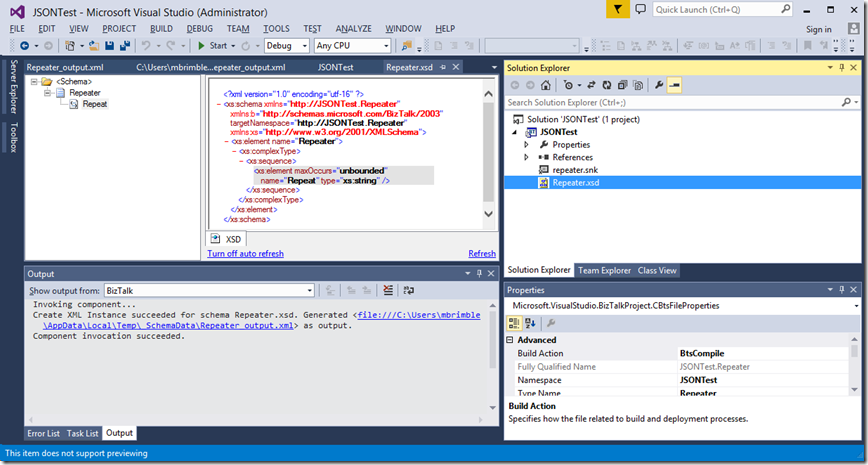This screenshot has width=868, height=465.
Task: Pin the Output panel with auto-hide icon
Action: pyautogui.click(x=480, y=274)
